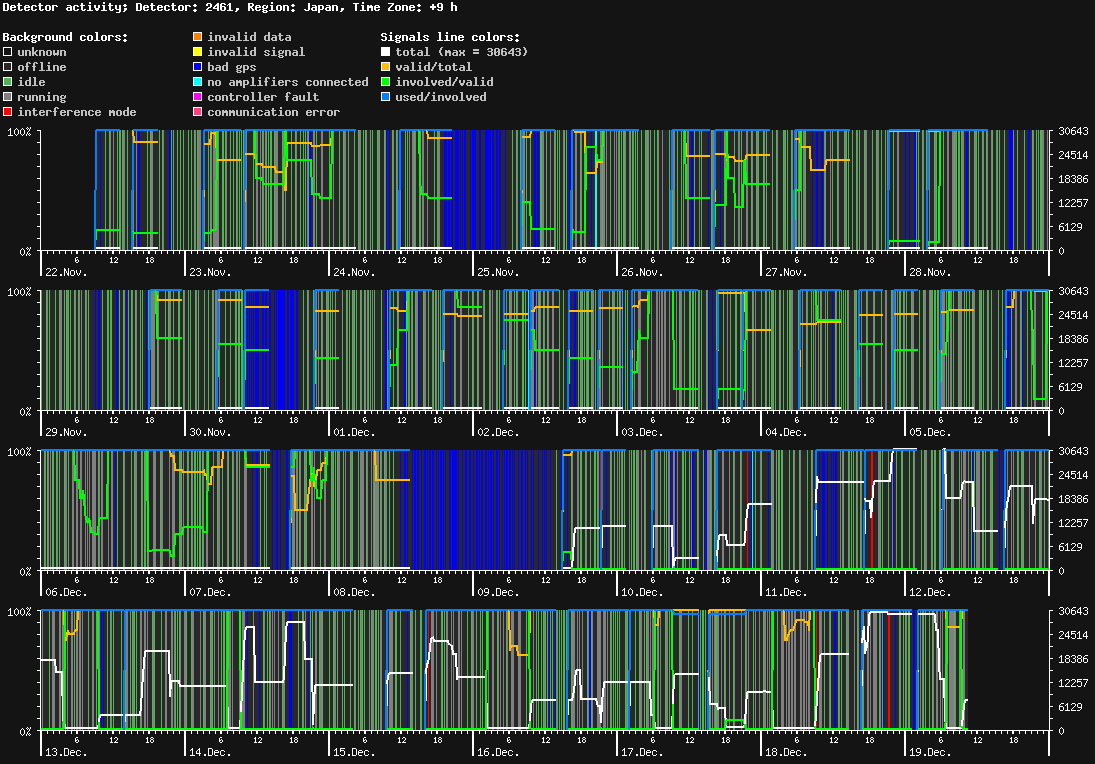This screenshot has width=1095, height=764.
Task: Click the 25.Nov. date label
Action: [496, 272]
